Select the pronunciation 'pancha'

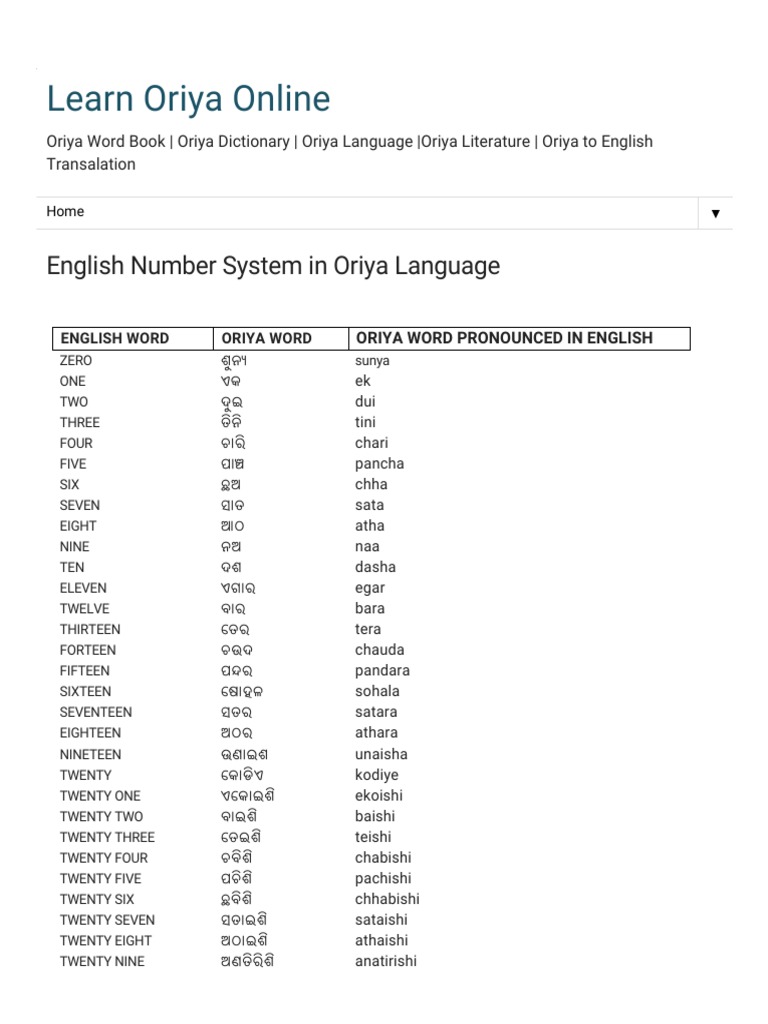pos(379,464)
